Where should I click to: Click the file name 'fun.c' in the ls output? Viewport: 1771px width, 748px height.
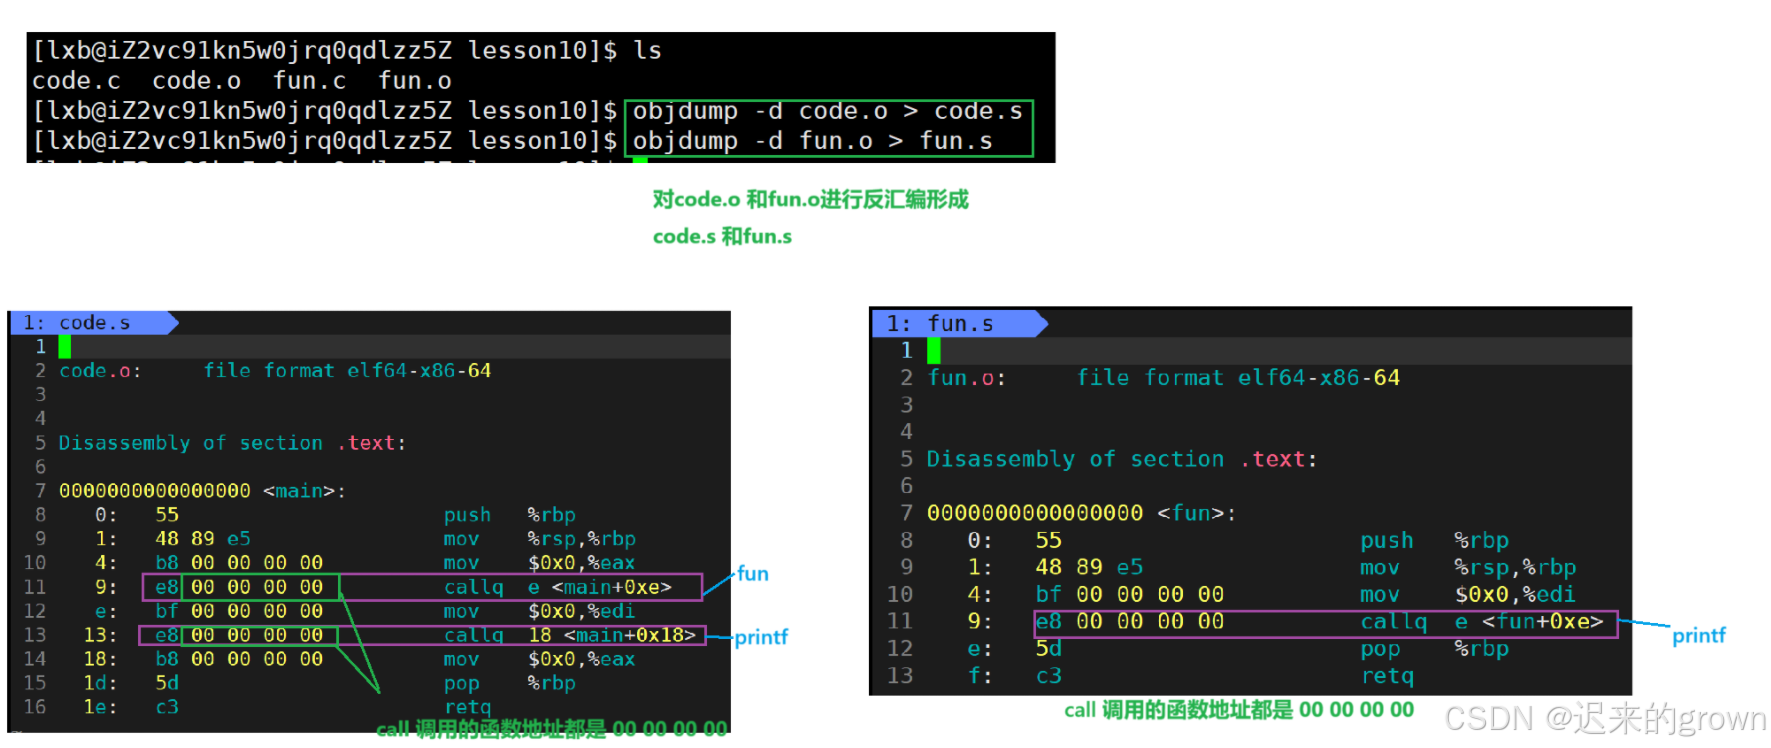(x=309, y=81)
